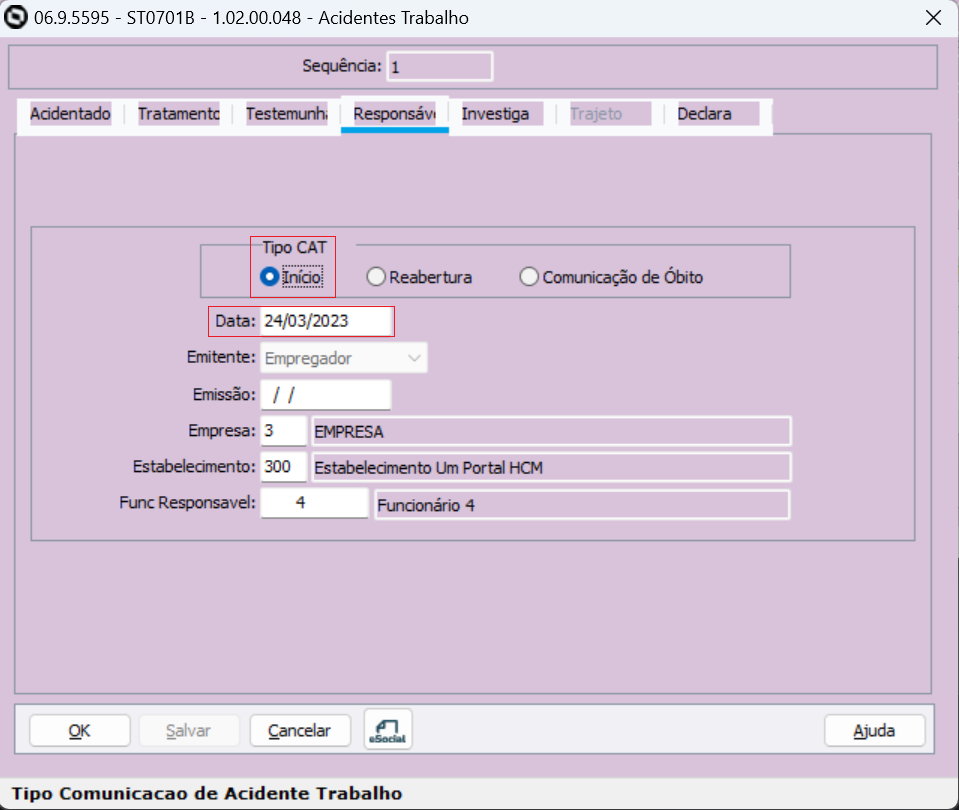Click the Estabelecimento code field 300
The image size is (959, 810).
[x=284, y=467]
